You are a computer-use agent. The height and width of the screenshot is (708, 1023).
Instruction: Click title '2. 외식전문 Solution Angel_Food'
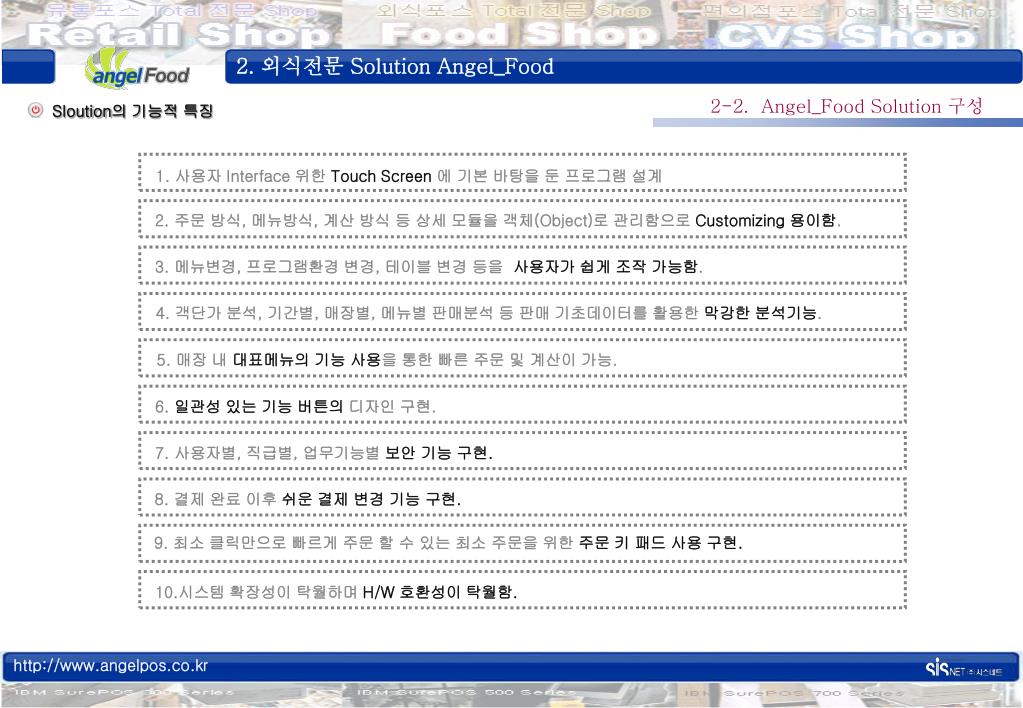[395, 67]
